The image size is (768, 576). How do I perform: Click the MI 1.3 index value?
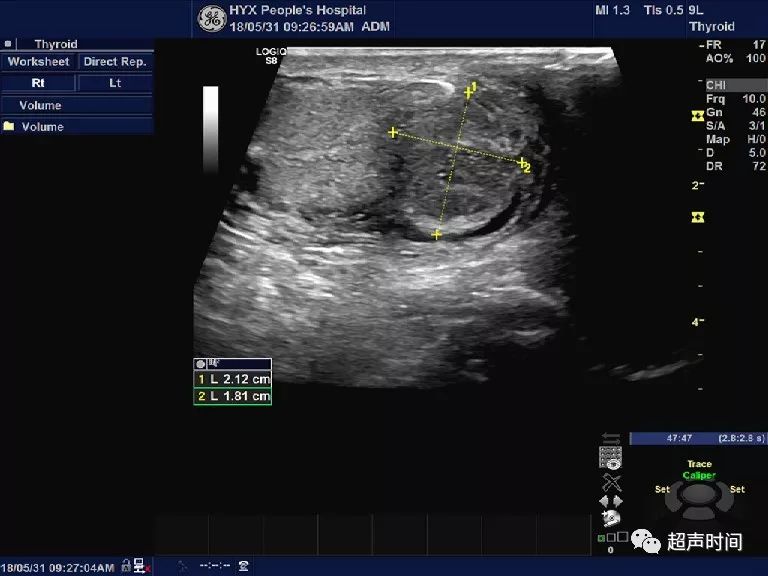[612, 10]
